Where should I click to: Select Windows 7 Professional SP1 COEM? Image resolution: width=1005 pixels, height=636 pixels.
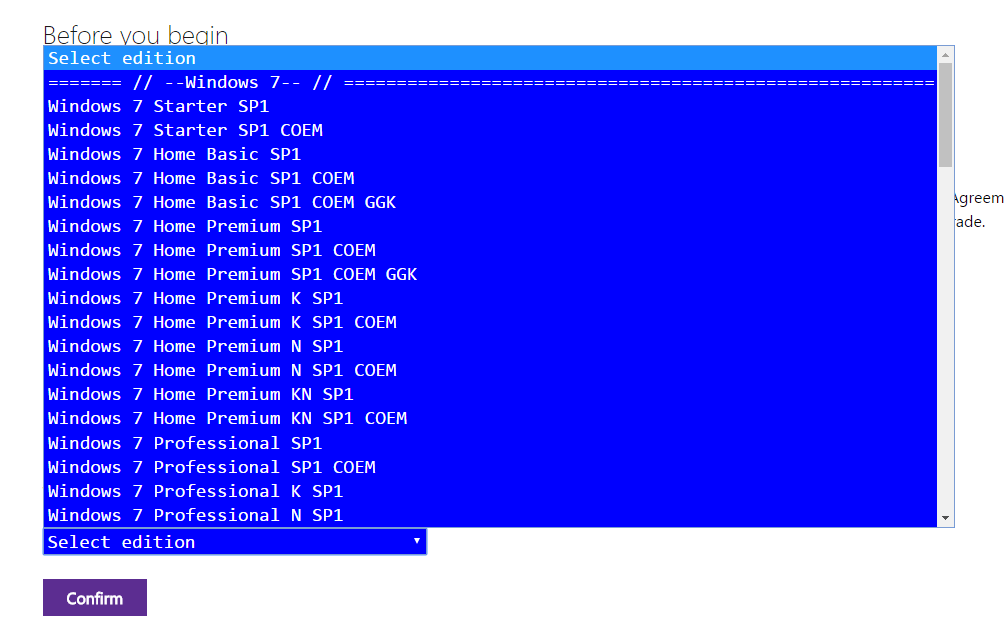coord(490,467)
